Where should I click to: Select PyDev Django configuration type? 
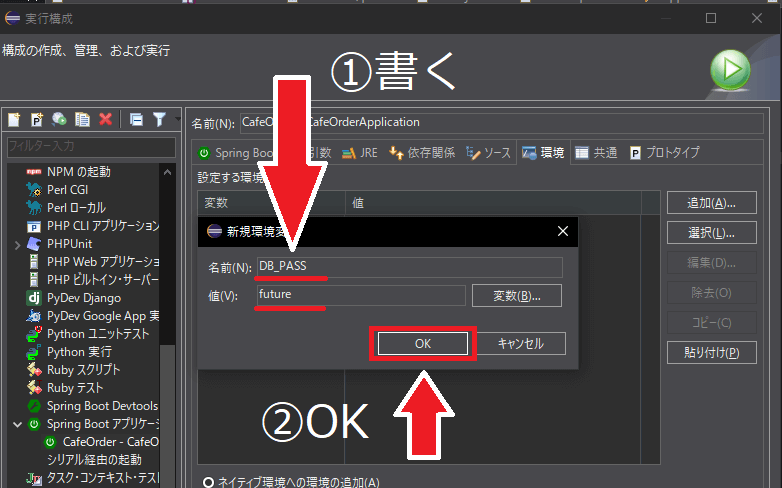pyautogui.click(x=84, y=298)
